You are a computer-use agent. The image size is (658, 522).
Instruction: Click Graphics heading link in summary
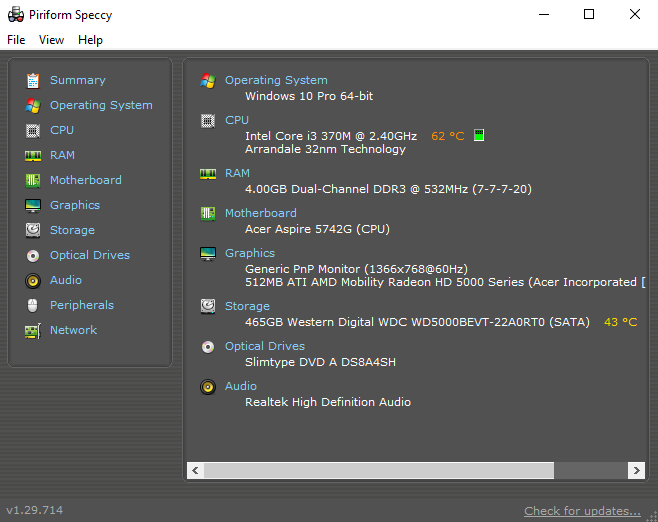250,253
